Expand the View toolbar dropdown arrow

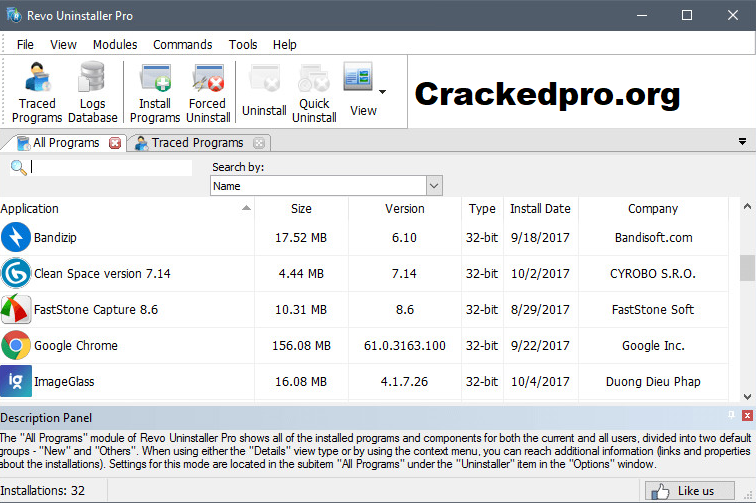382,92
